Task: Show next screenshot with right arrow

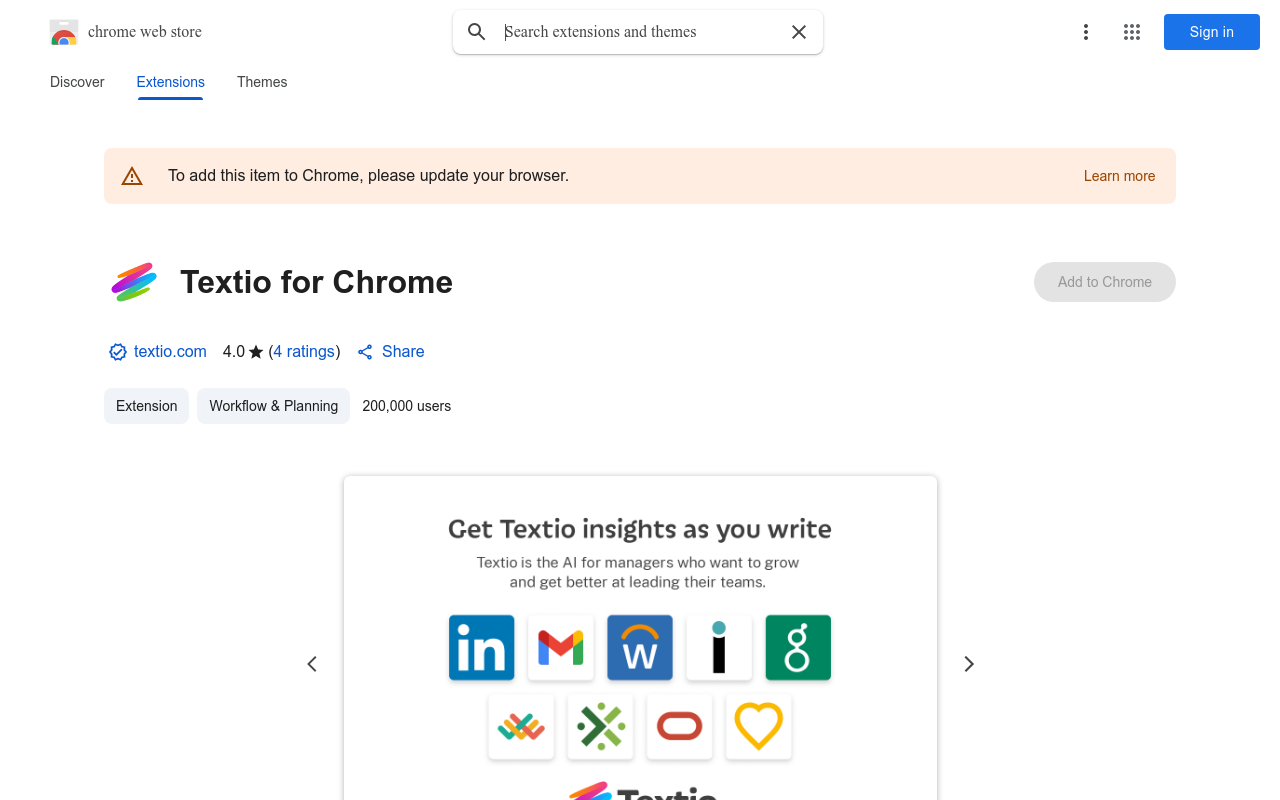Action: (968, 664)
